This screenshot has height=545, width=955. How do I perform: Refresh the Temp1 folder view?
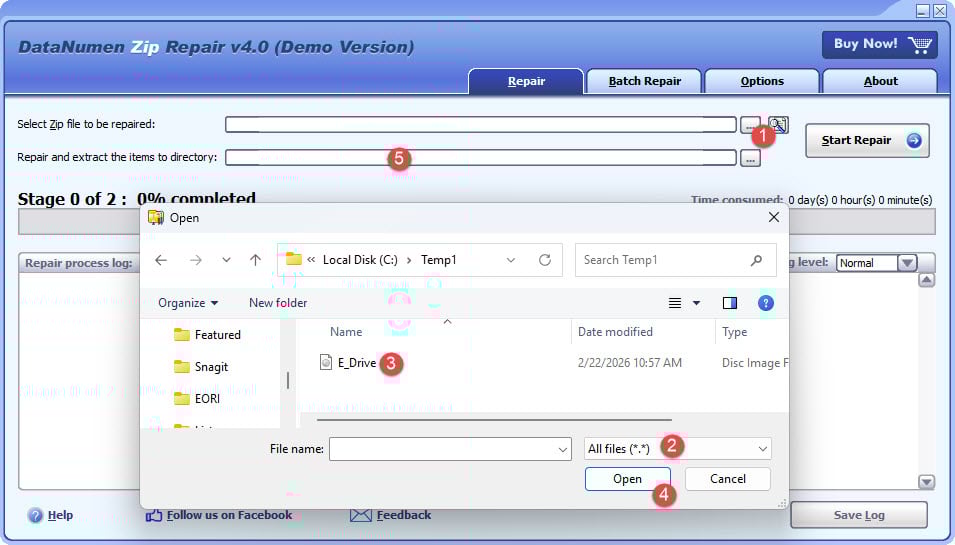point(545,260)
